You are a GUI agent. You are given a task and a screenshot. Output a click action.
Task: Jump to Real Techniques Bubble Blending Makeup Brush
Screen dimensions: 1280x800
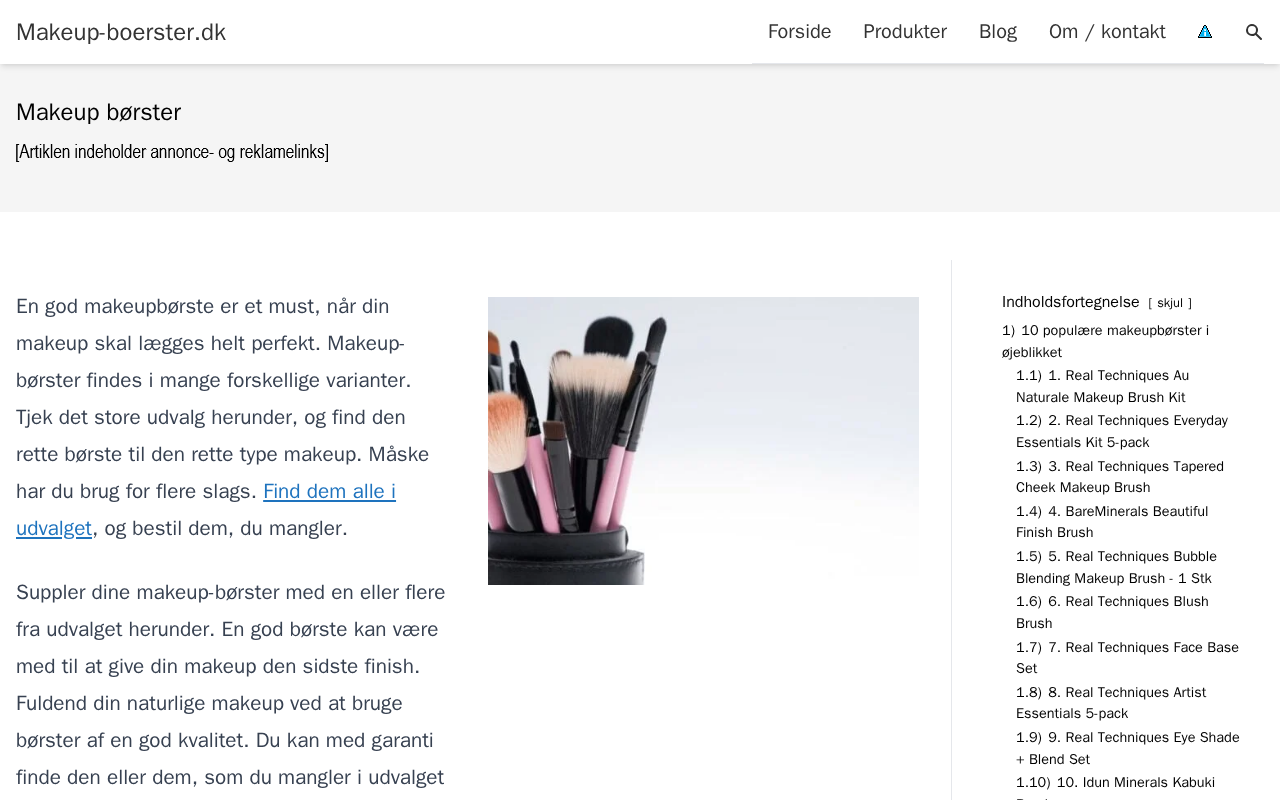(1116, 567)
